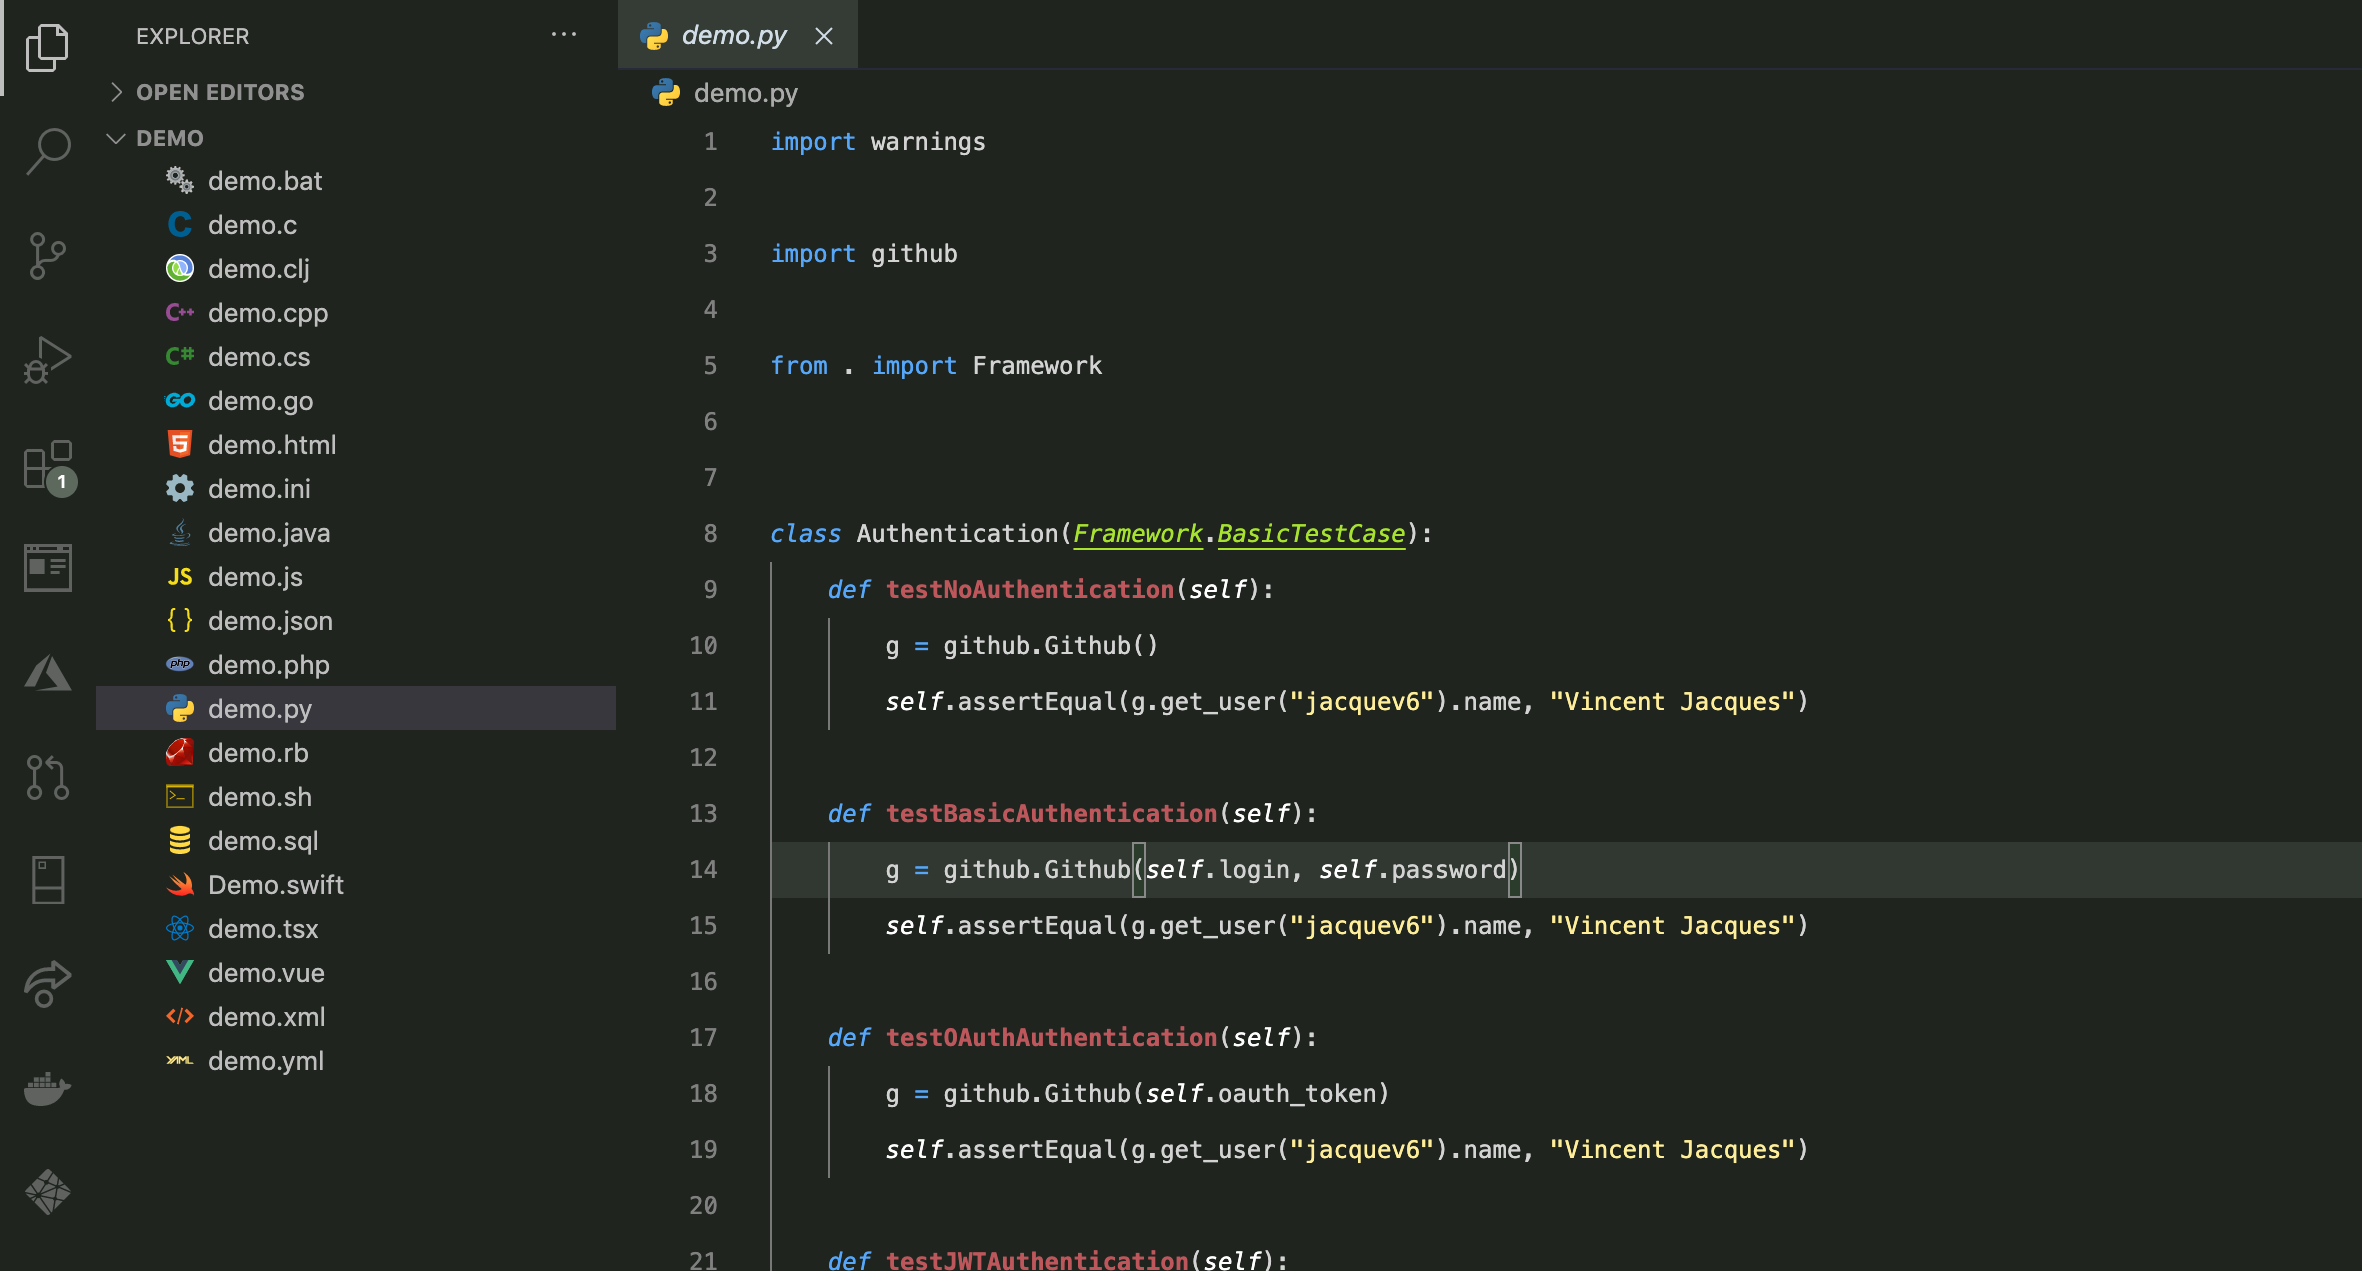Open the Search panel in the activity bar
Viewport: 2362px width, 1271px height.
click(x=47, y=150)
